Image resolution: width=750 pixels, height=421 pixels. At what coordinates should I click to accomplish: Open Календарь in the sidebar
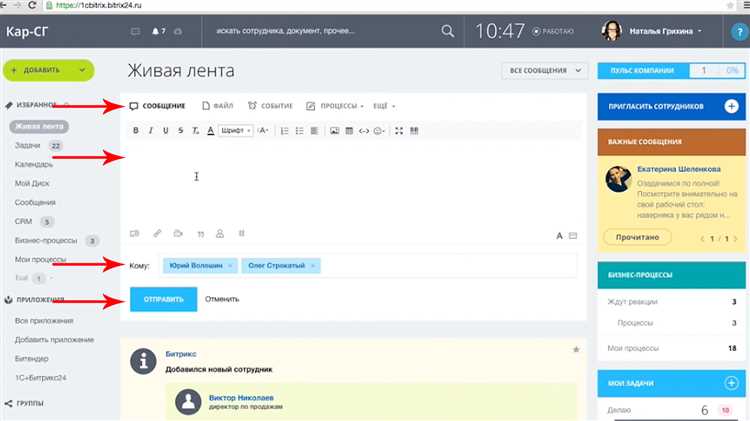[33, 164]
